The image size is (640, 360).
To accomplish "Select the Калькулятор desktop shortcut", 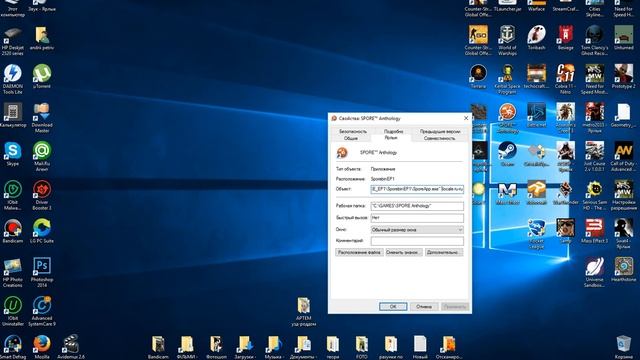I will coord(13,115).
